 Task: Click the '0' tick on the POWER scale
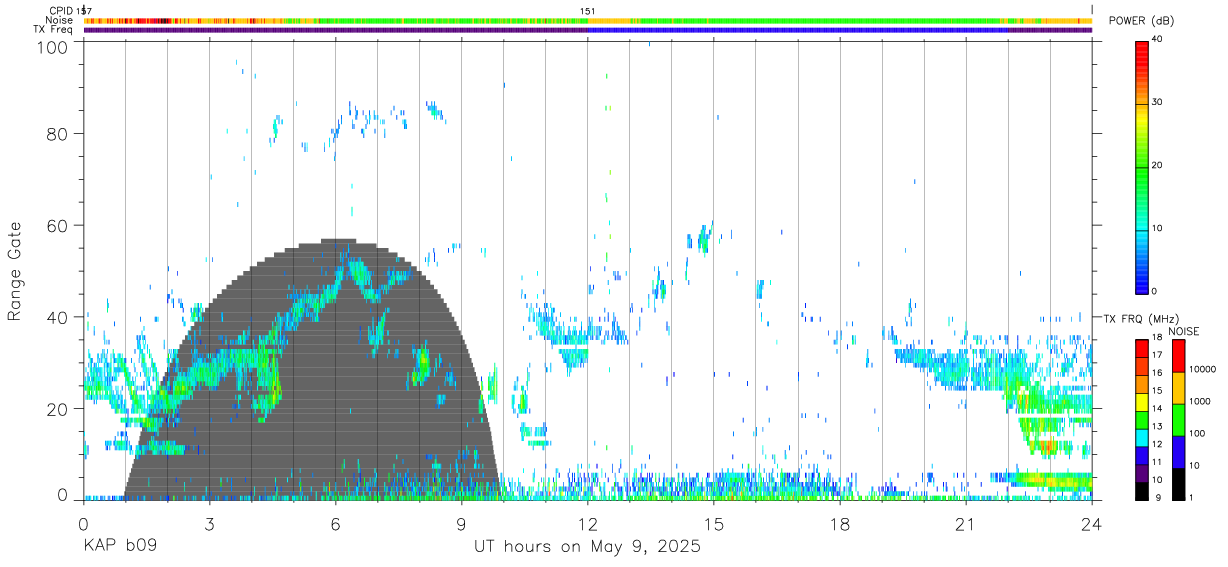(x=1155, y=291)
